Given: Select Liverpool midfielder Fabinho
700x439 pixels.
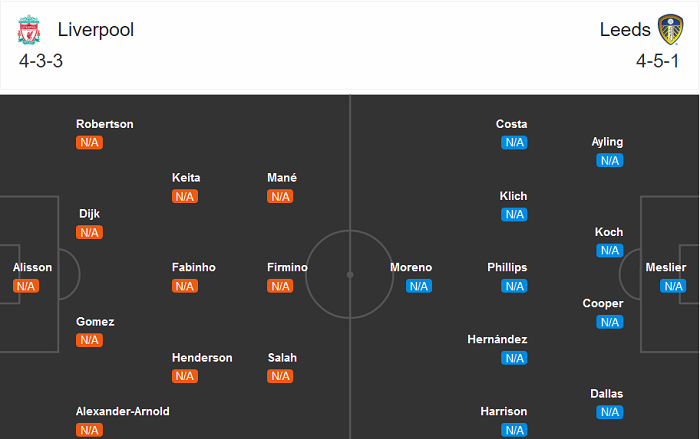Looking at the screenshot, I should click(194, 268).
